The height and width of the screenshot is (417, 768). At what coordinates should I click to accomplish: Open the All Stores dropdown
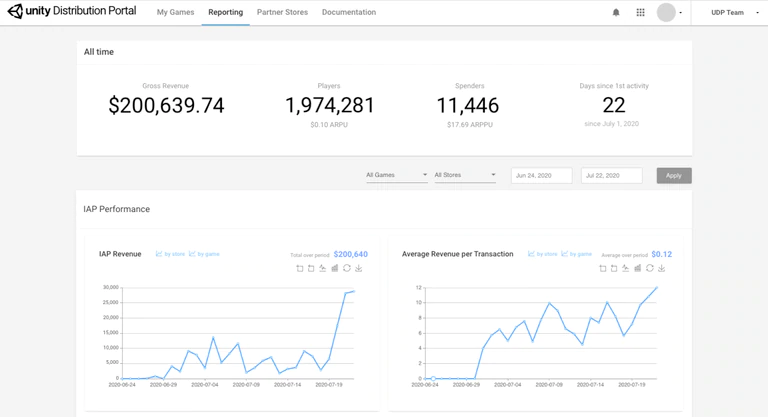coord(465,175)
